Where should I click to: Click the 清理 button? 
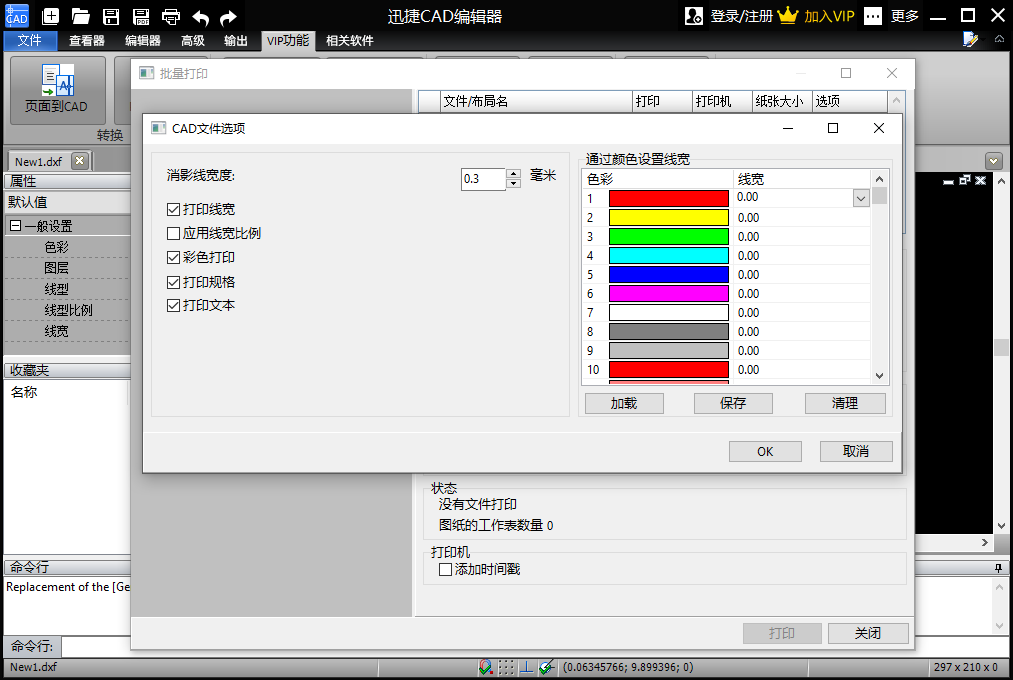[845, 404]
